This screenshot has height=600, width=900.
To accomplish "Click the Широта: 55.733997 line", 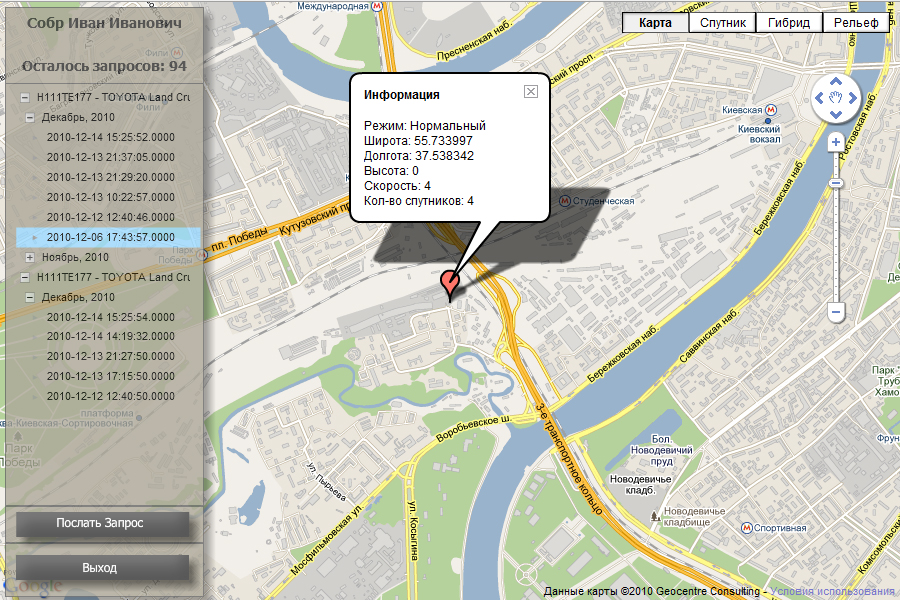I will [x=418, y=141].
